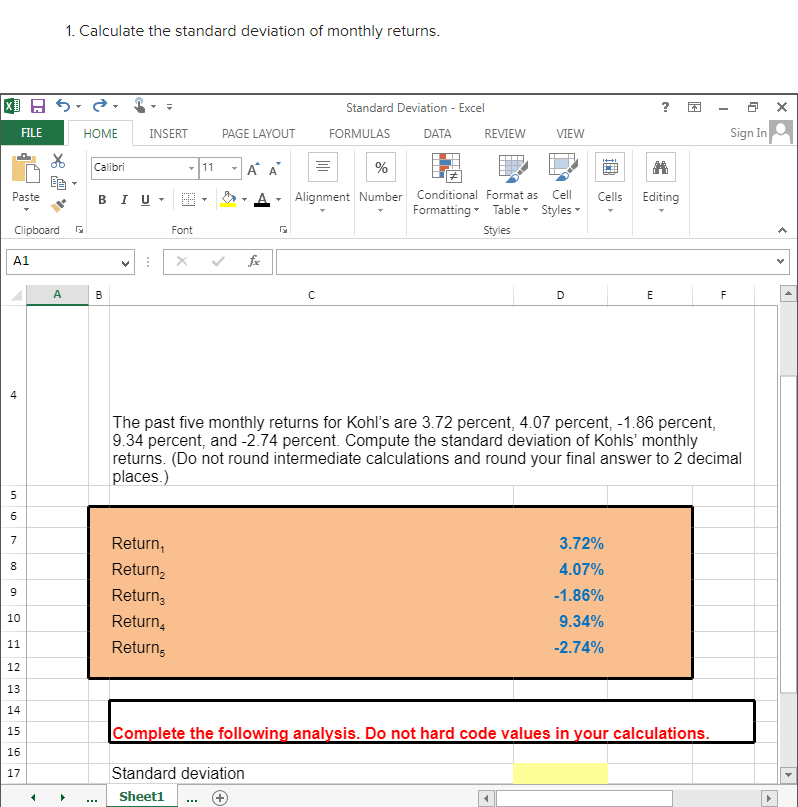Click the yellow Standard deviation answer cell
Image resolution: width=798 pixels, height=807 pixels.
tap(560, 773)
